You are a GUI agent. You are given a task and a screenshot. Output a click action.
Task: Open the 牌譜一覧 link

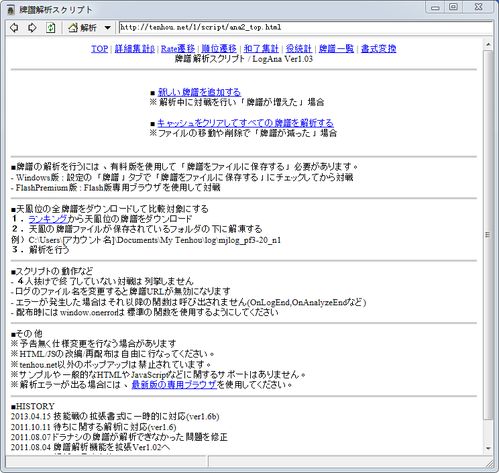click(336, 49)
